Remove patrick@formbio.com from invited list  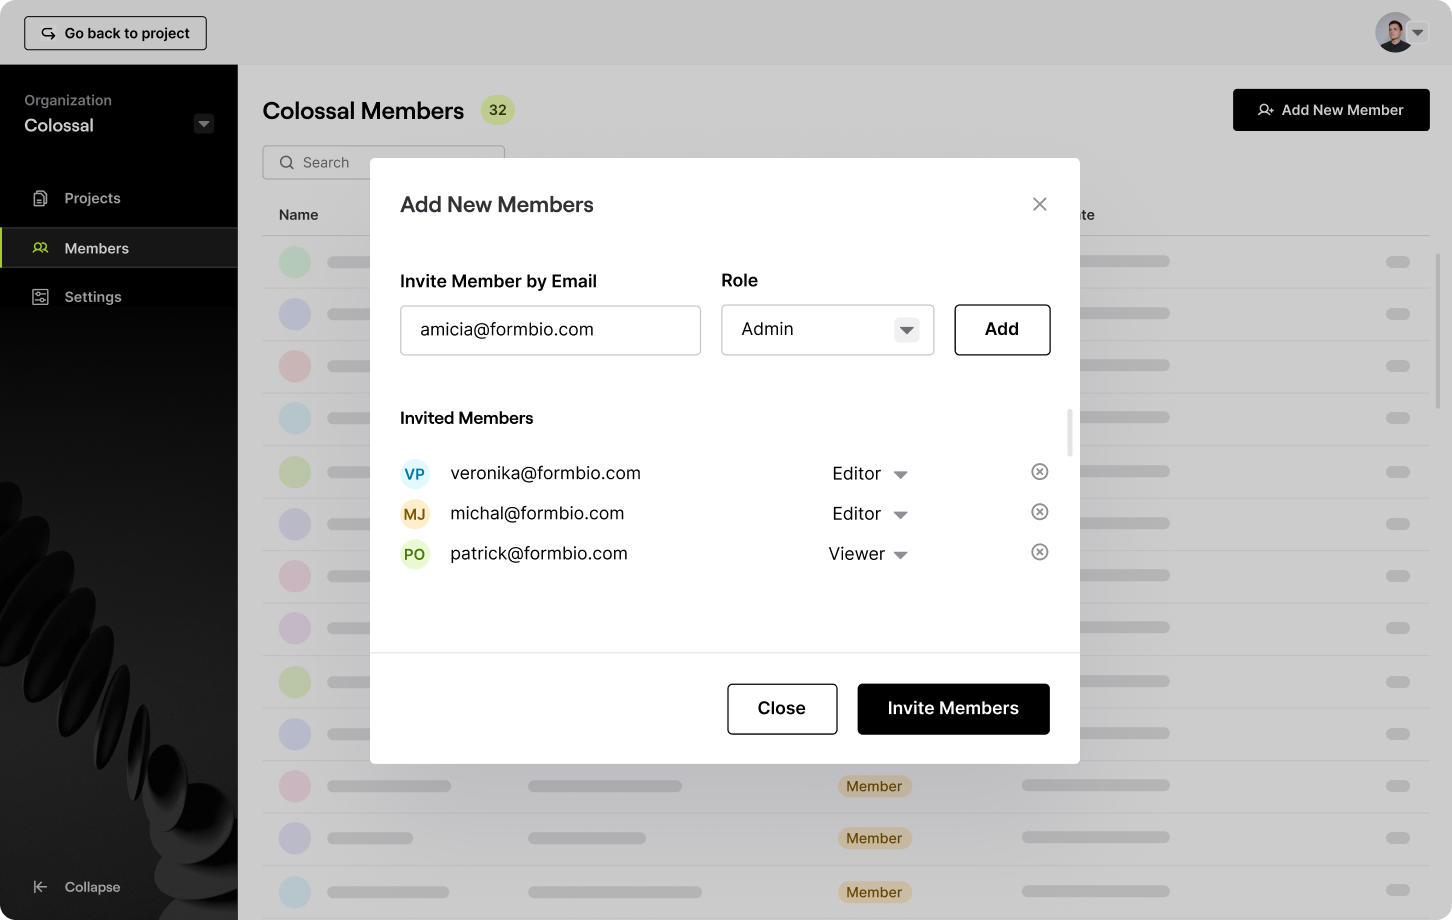pyautogui.click(x=1040, y=552)
